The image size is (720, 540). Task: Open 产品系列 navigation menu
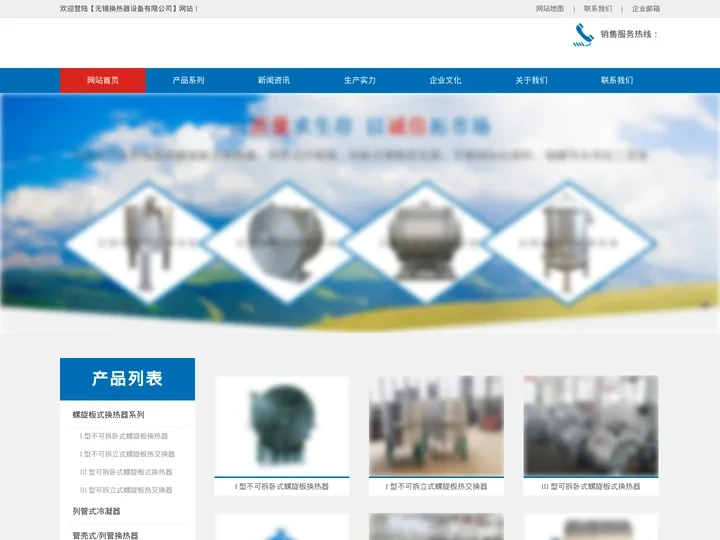click(x=188, y=80)
